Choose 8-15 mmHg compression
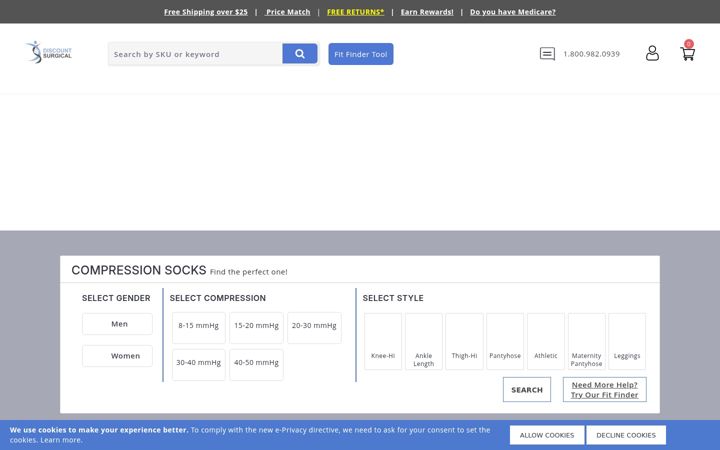 tap(199, 328)
